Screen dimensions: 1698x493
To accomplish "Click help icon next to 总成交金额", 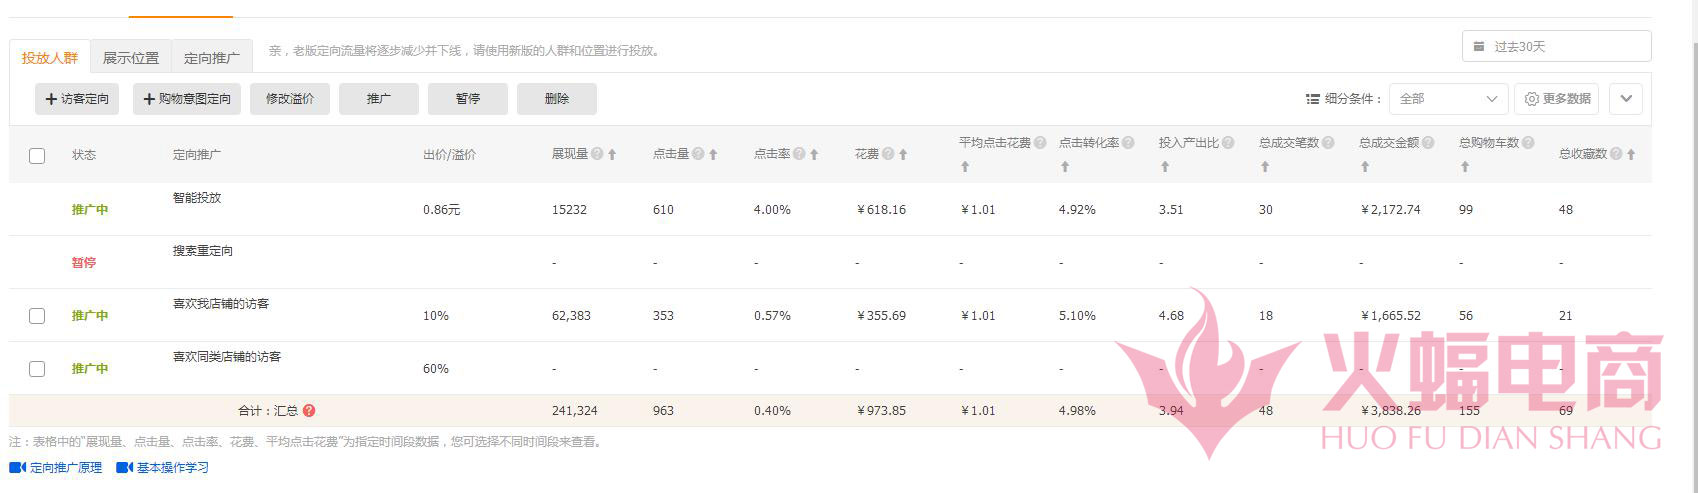I will click(x=1428, y=143).
